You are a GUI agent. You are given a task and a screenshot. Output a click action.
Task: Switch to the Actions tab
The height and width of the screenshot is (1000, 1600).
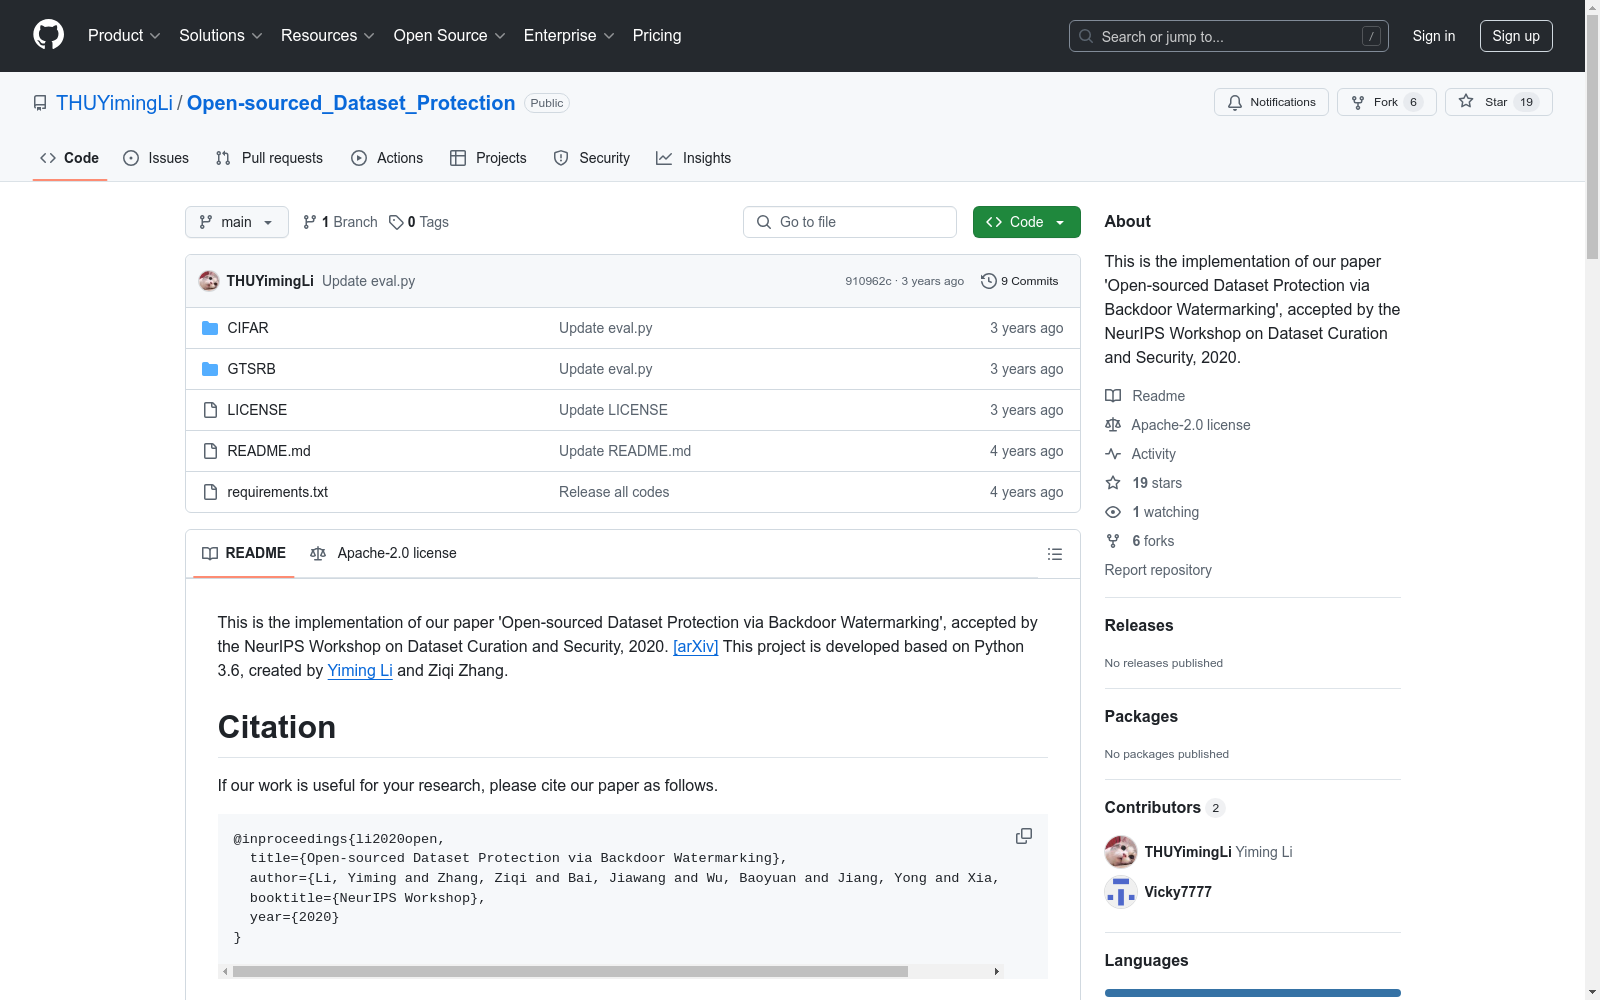(x=387, y=158)
